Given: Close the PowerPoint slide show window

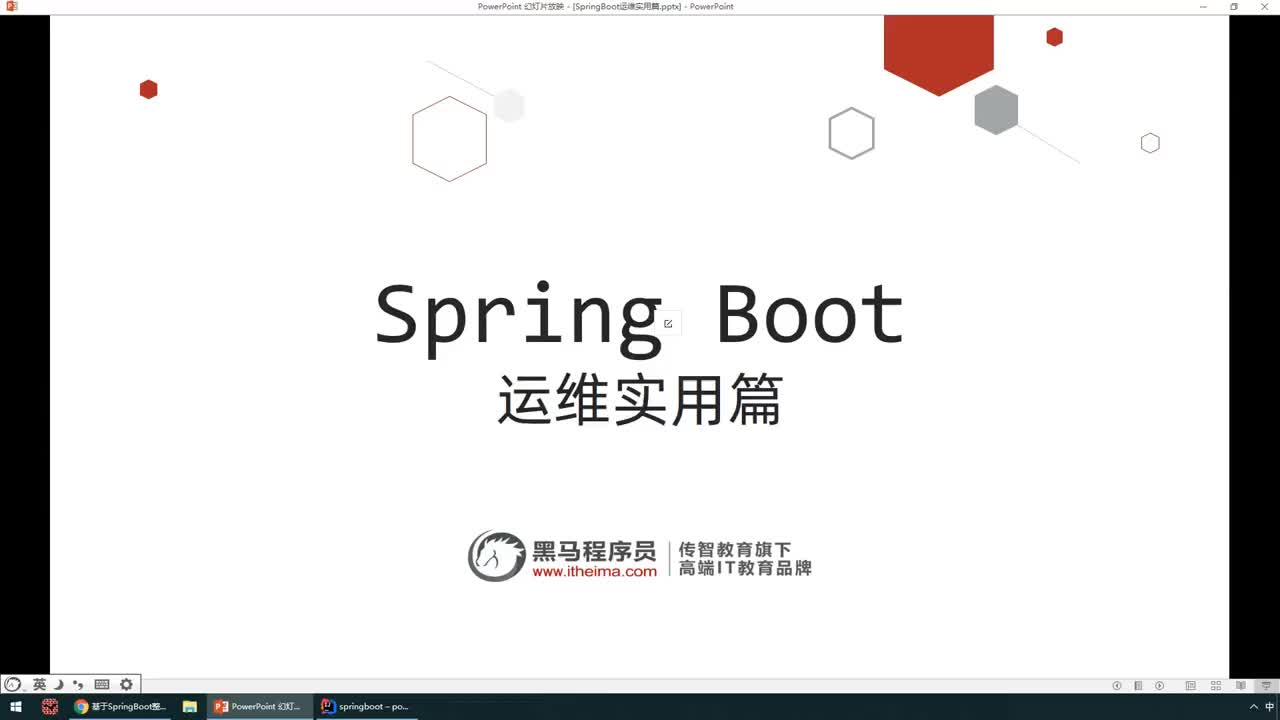Looking at the screenshot, I should [1263, 6].
